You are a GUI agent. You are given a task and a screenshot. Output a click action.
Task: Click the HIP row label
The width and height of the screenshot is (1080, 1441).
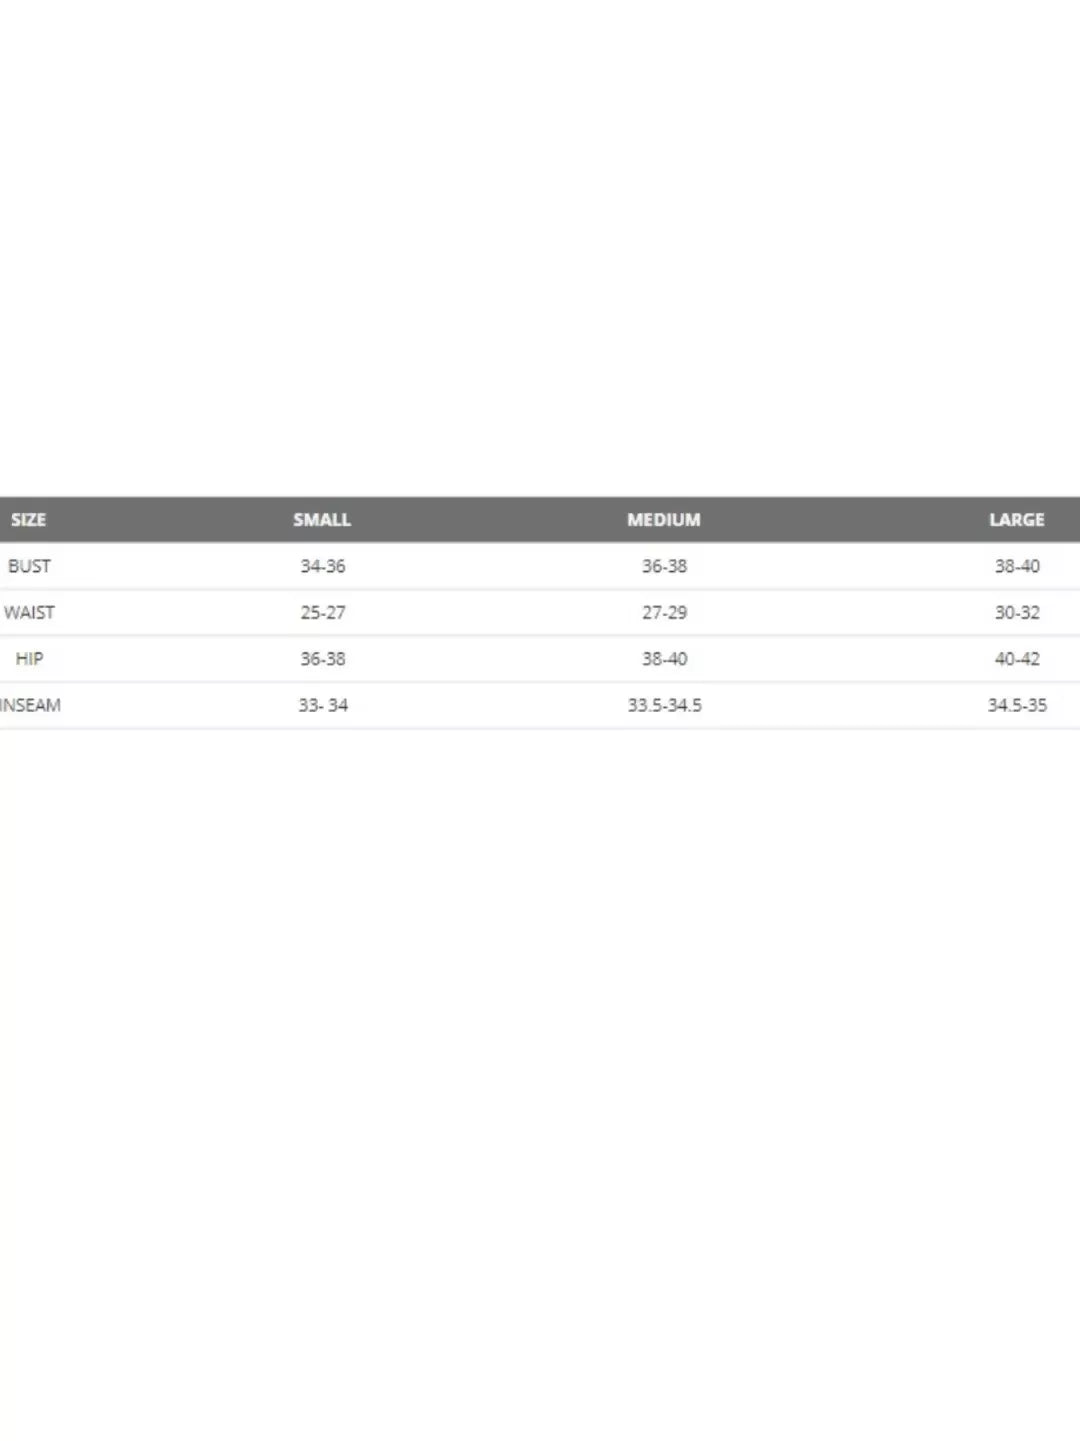[x=29, y=659]
